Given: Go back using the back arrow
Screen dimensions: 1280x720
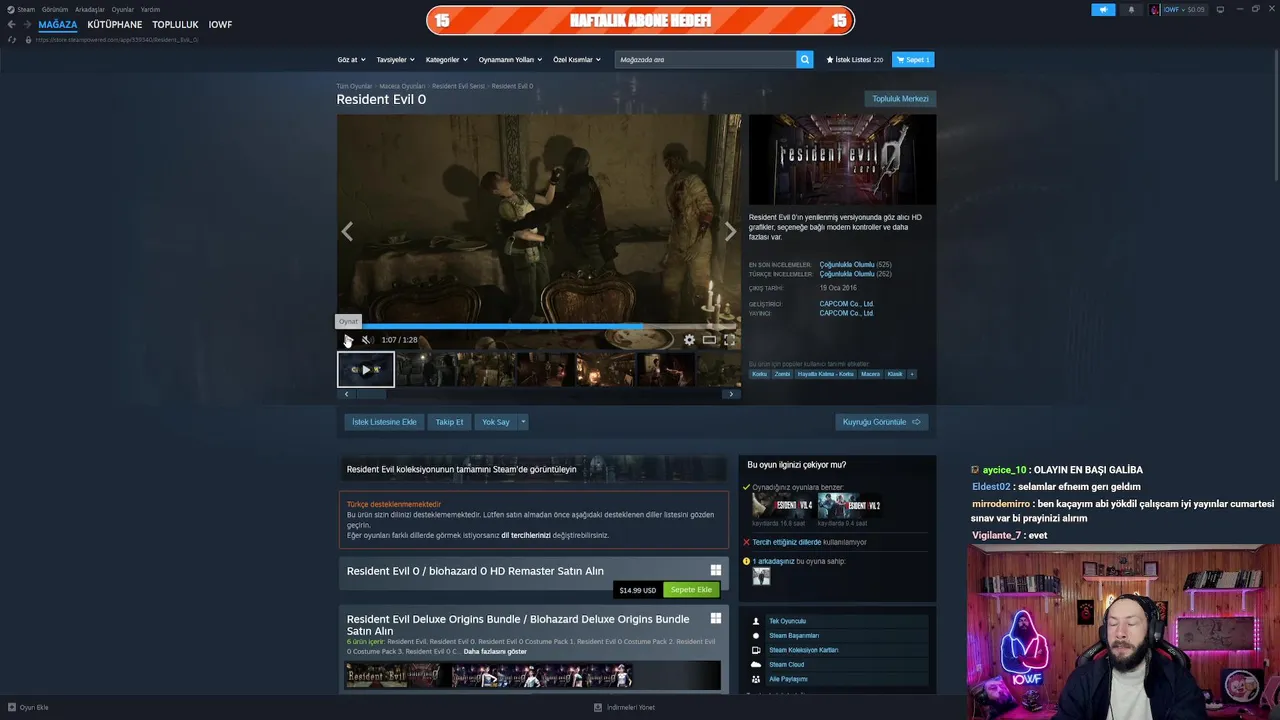Looking at the screenshot, I should 11,24.
